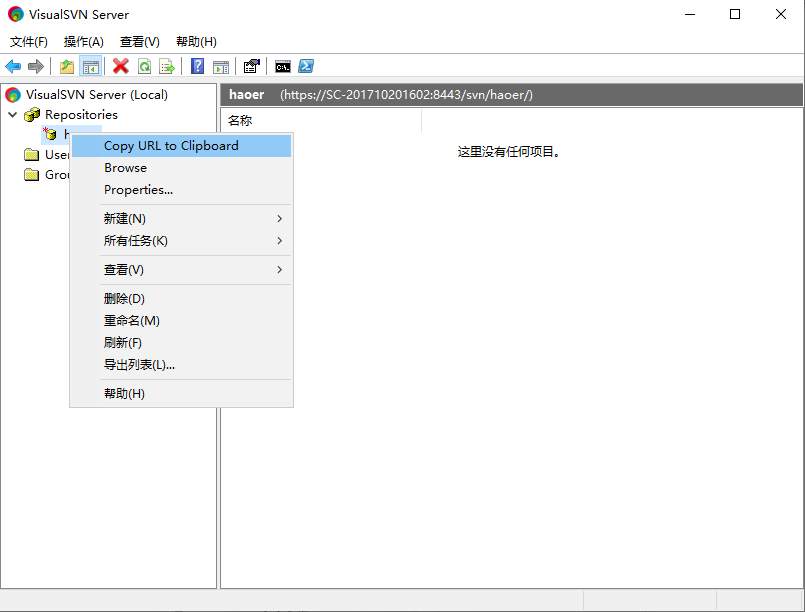The width and height of the screenshot is (805, 612).
Task: Expand the 新建(N) submenu arrow
Action: [279, 219]
